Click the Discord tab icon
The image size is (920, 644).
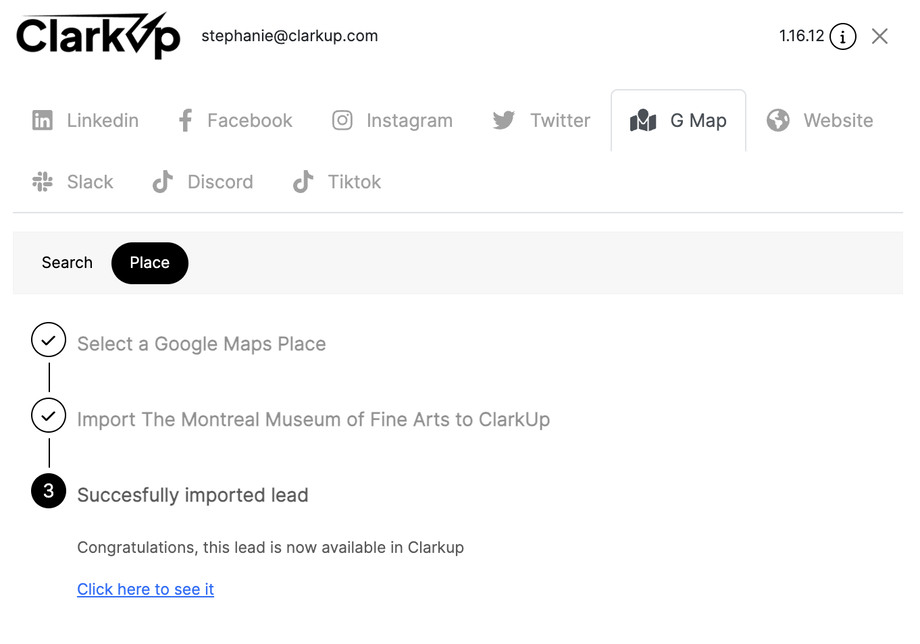pyautogui.click(x=162, y=182)
